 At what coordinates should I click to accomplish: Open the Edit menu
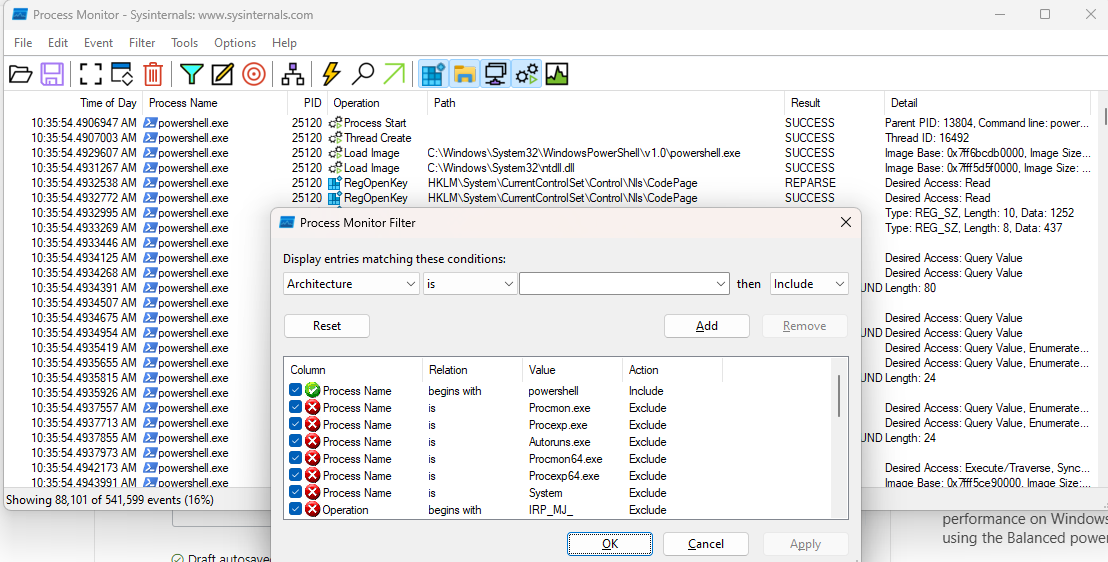click(x=58, y=42)
